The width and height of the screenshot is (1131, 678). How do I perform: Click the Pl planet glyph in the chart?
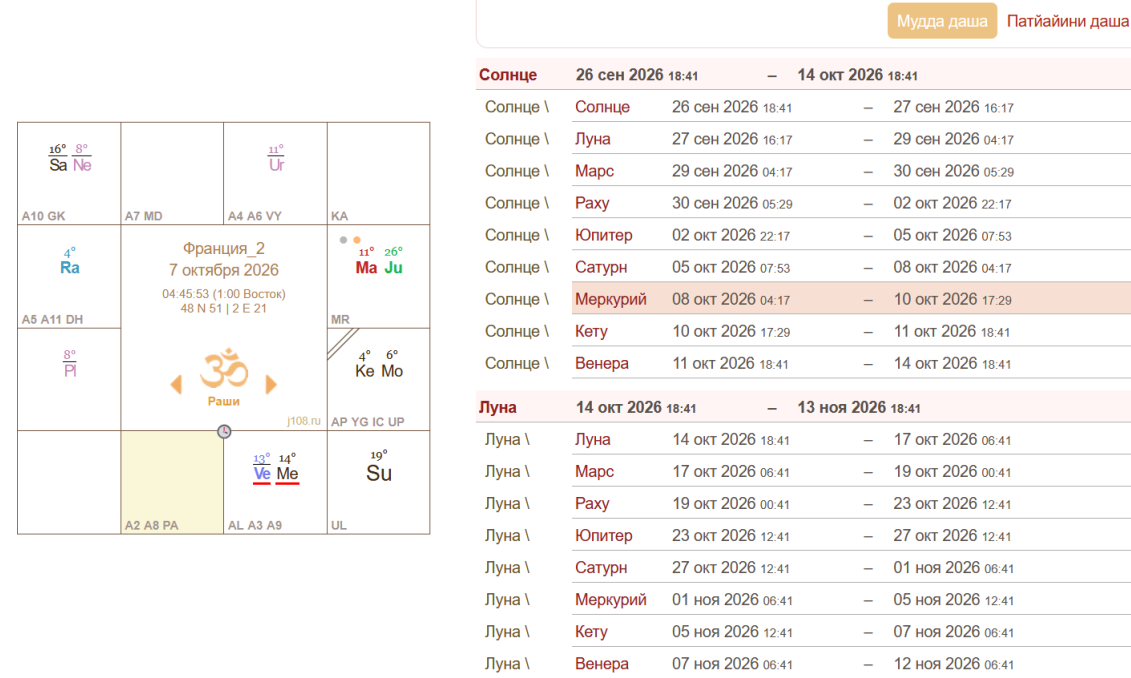click(x=70, y=371)
